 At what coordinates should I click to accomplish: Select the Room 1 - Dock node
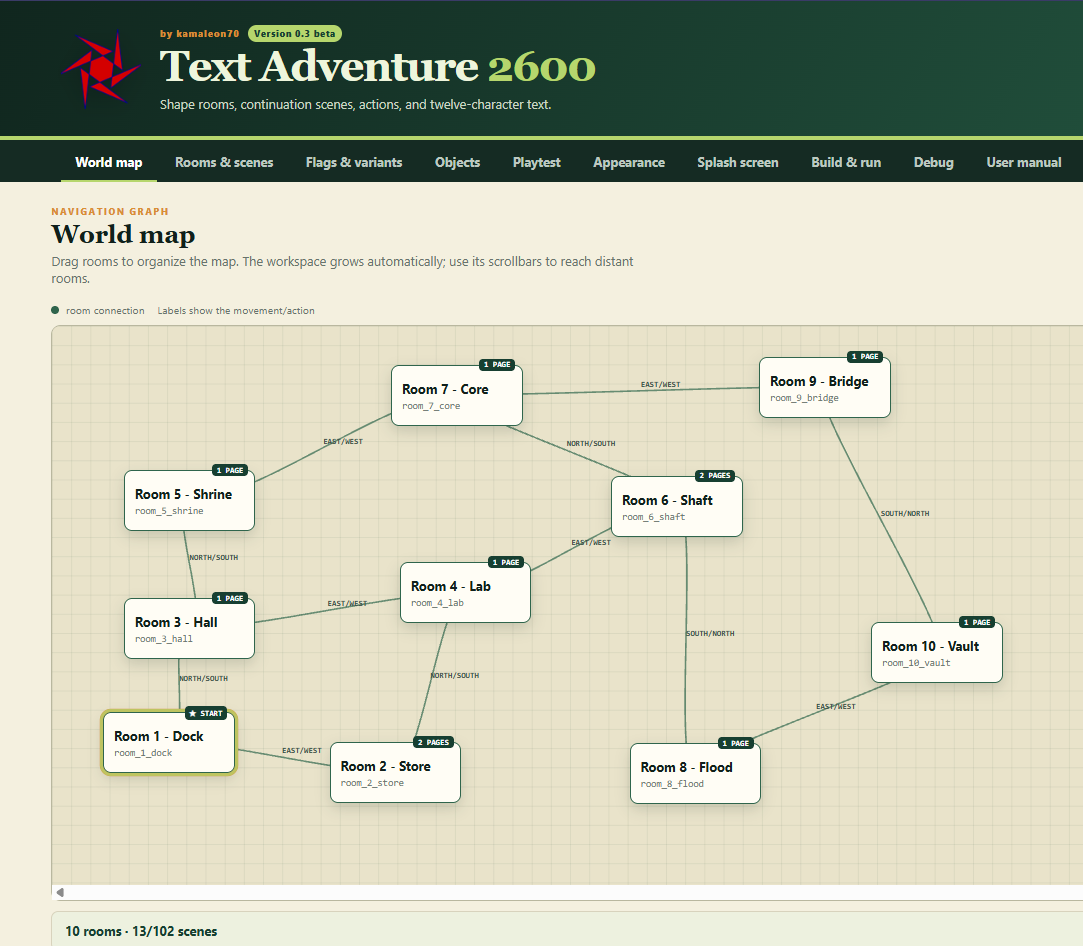pyautogui.click(x=169, y=742)
